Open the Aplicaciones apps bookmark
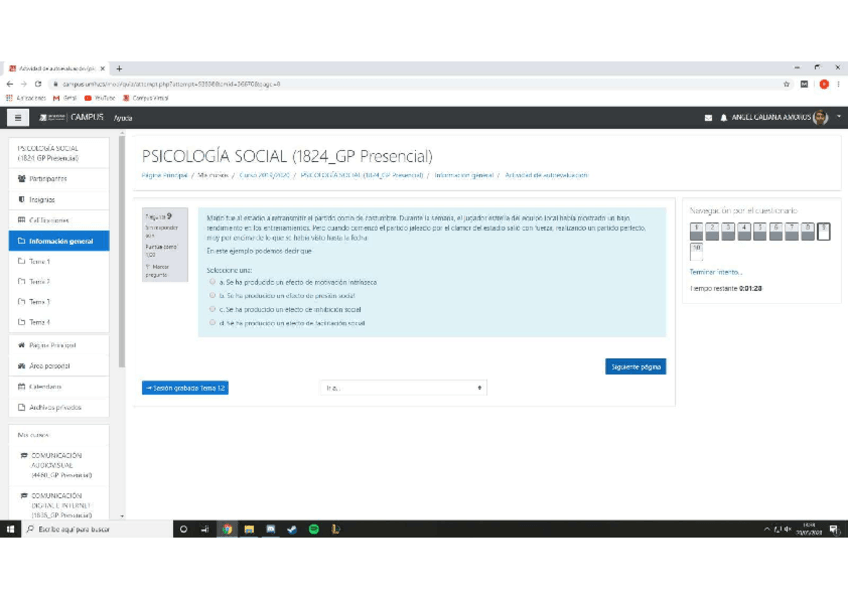Screen dimensions: 848x599 (26, 98)
